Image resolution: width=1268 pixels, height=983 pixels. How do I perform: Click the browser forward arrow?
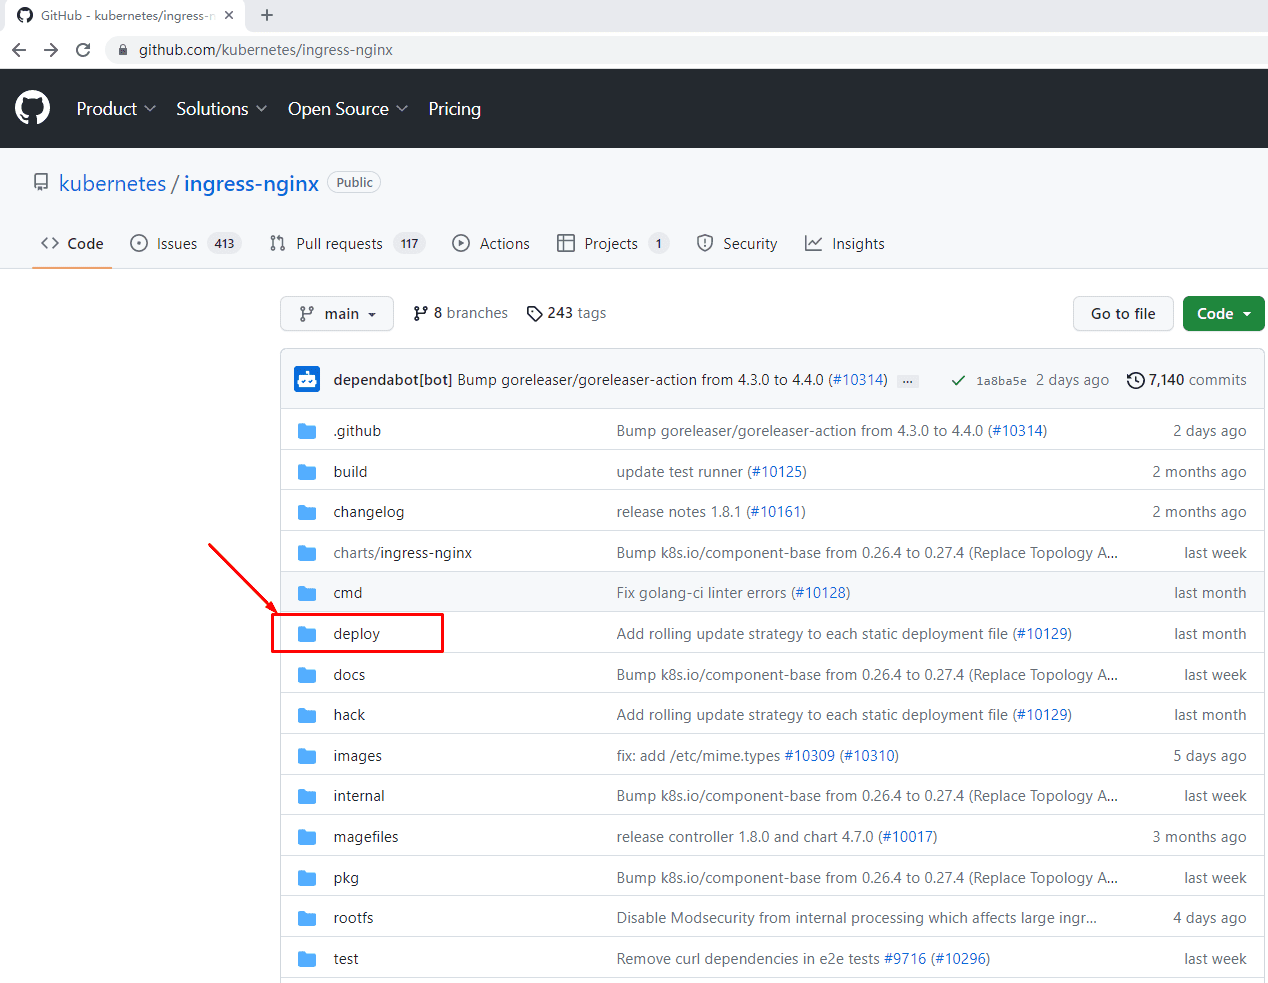tap(51, 50)
